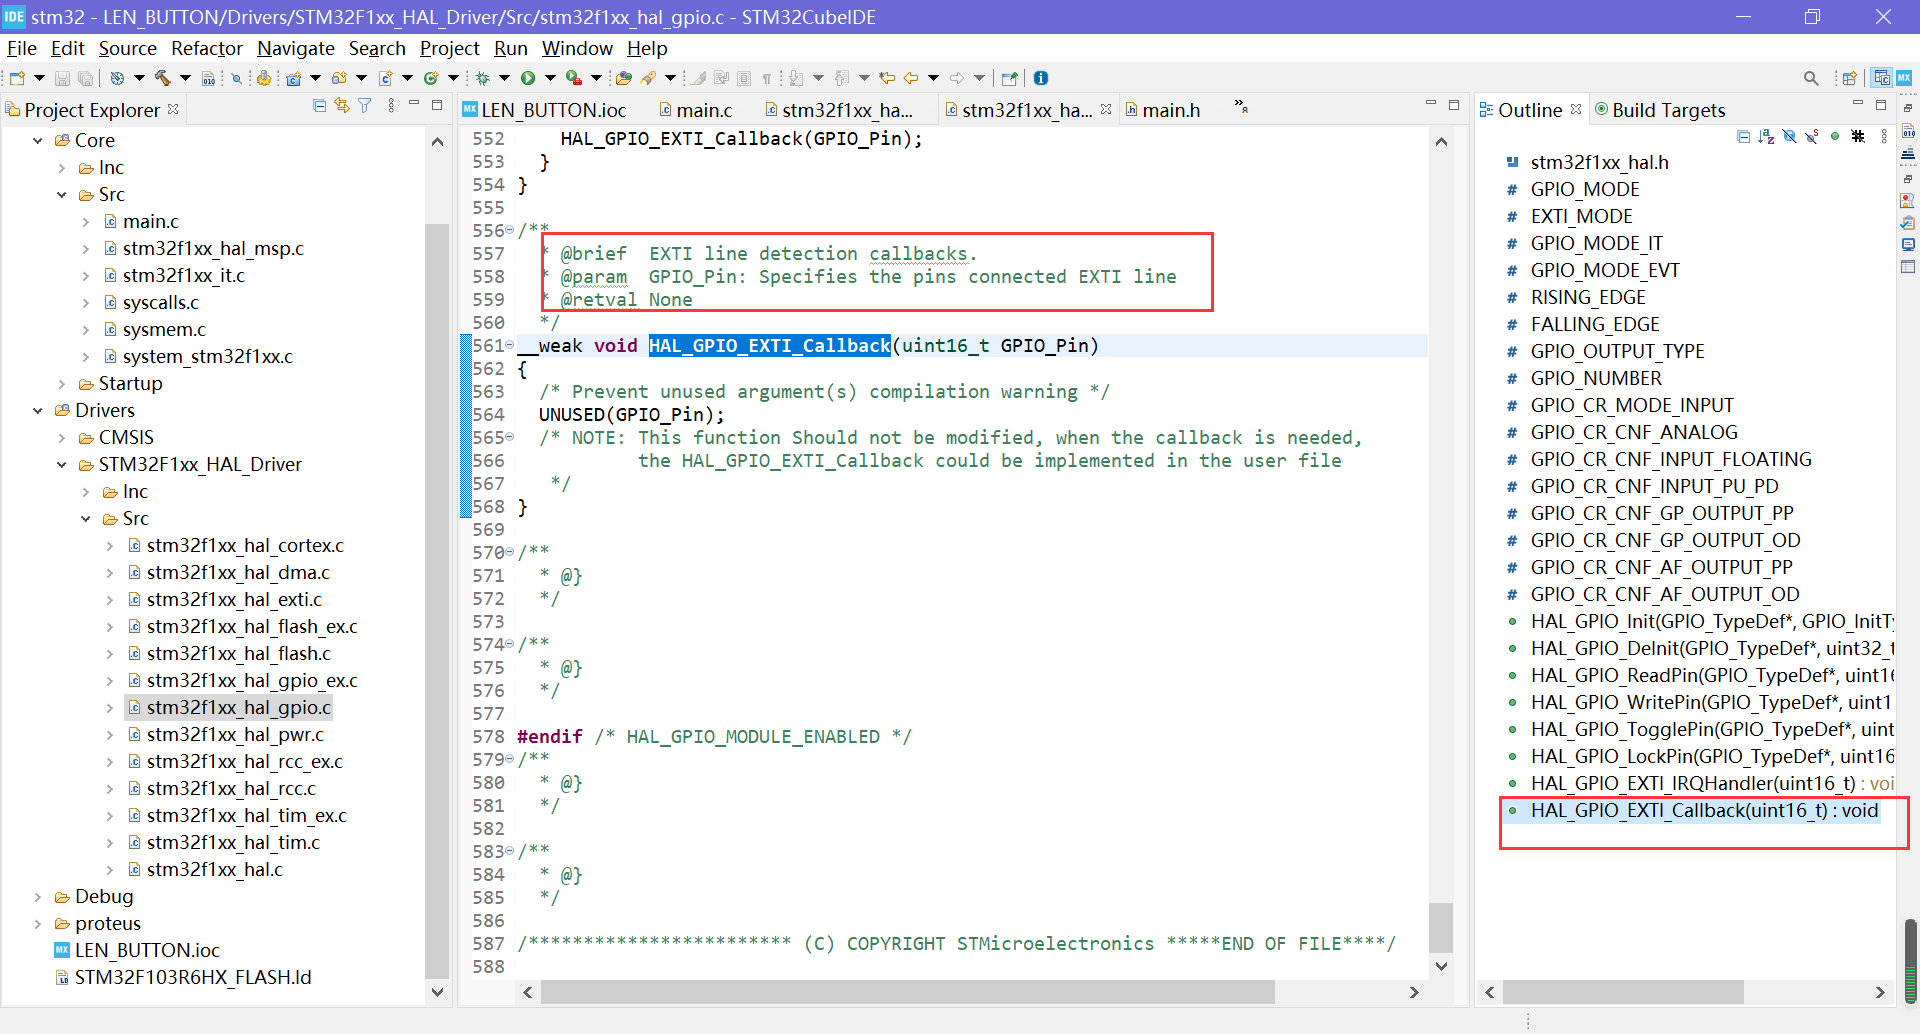Open Project Explorer view menu (three dots)

(x=391, y=106)
